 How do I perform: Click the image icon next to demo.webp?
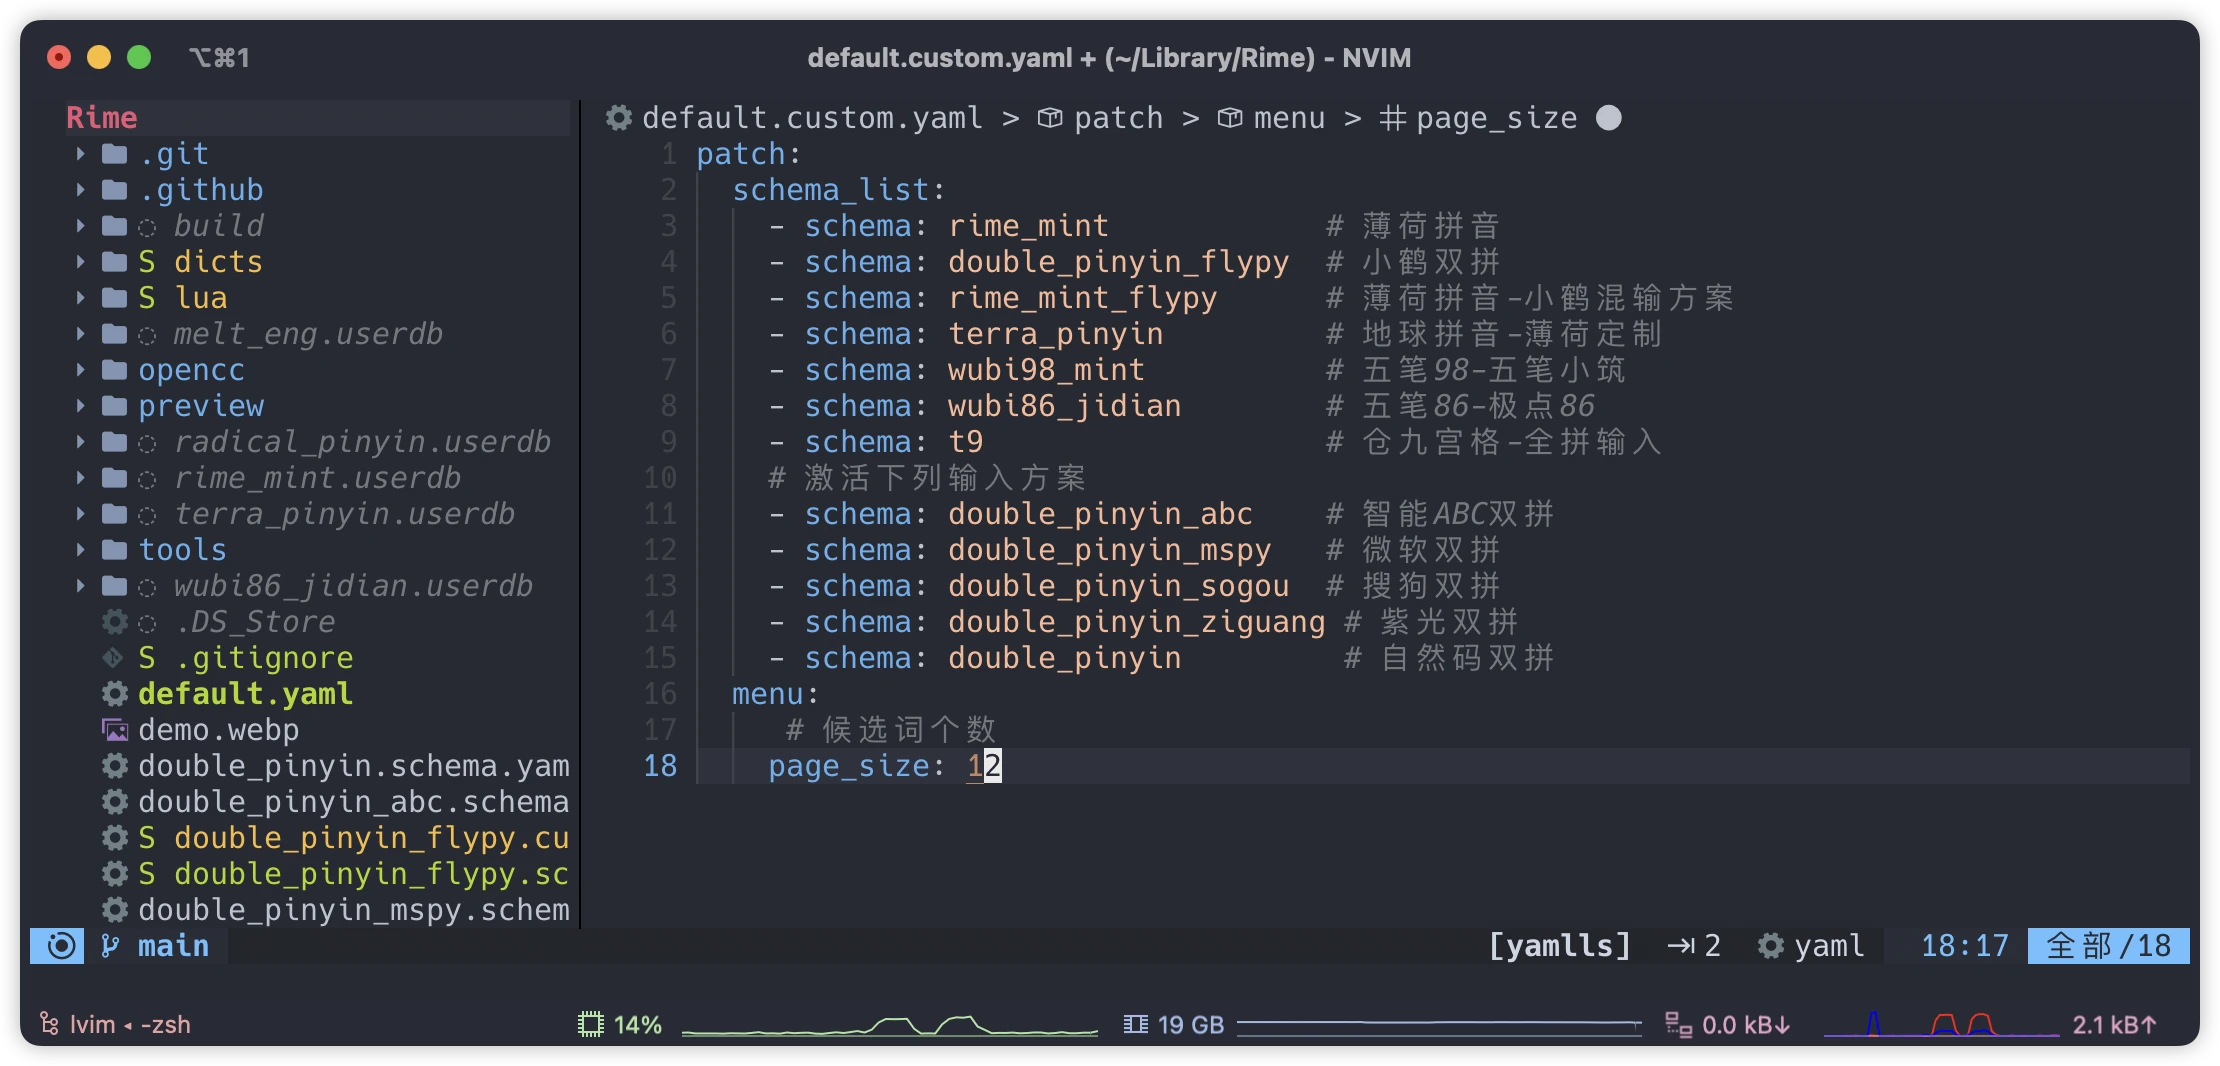115,730
